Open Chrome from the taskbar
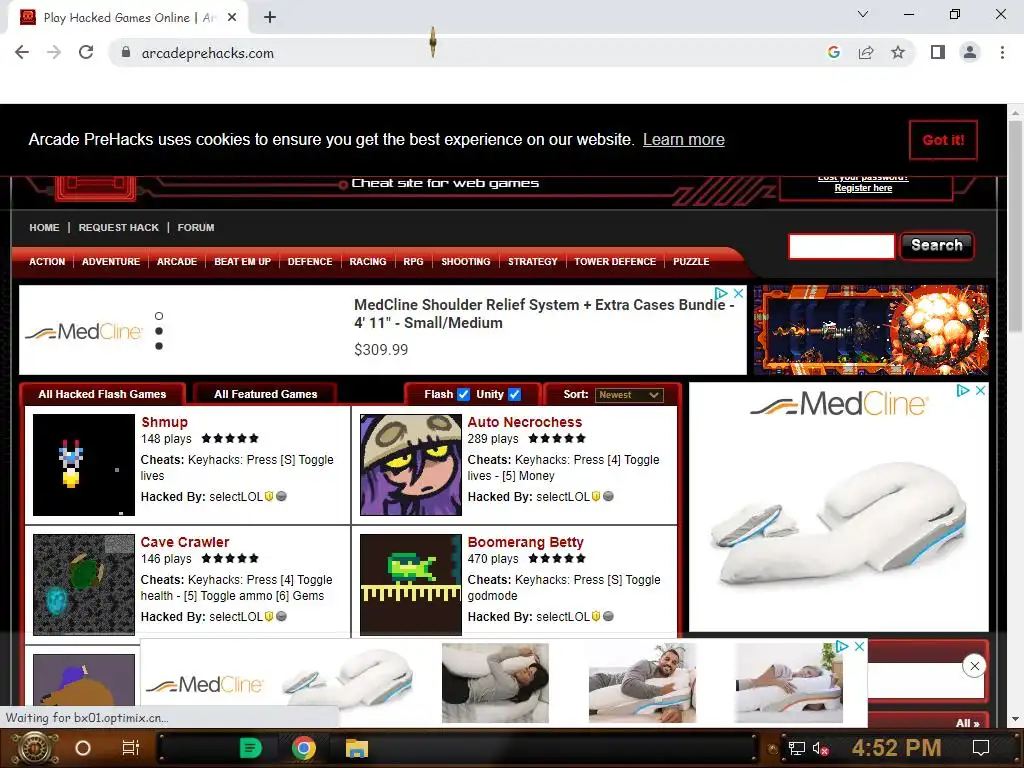Screen dimensions: 1024x768 pos(304,748)
